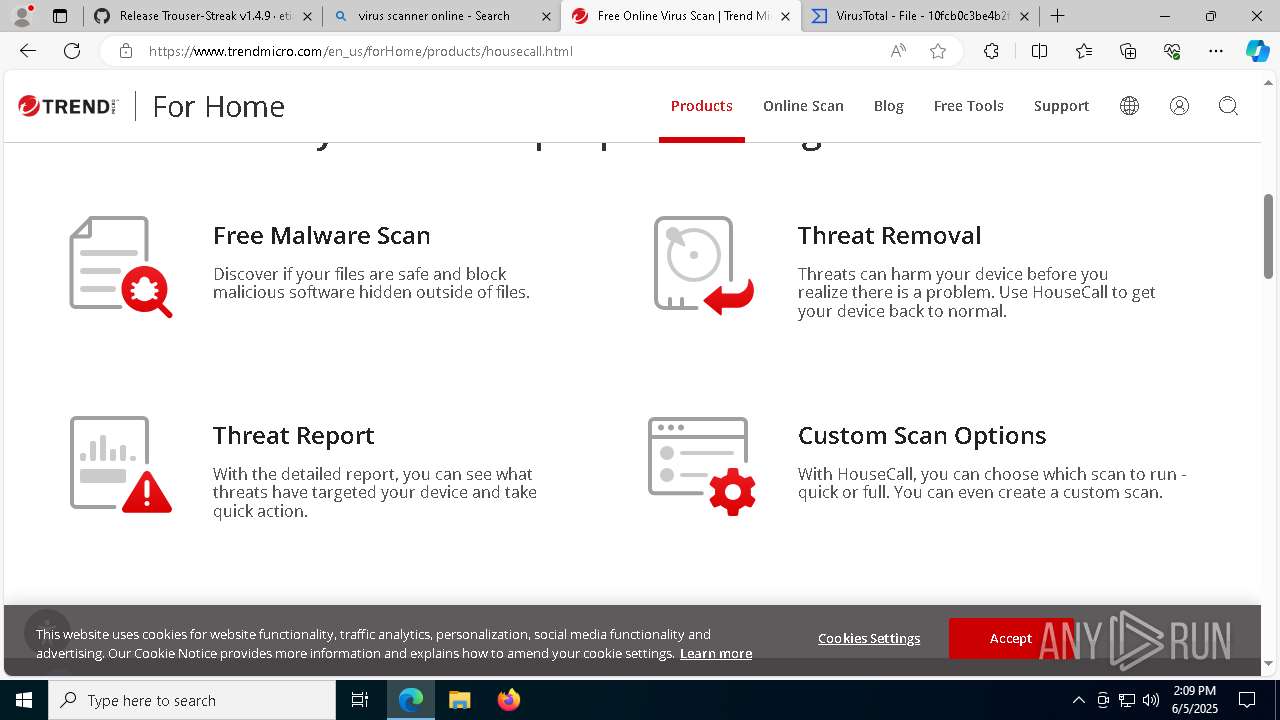The height and width of the screenshot is (720, 1280).
Task: Click the For Home heading link
Action: (218, 106)
